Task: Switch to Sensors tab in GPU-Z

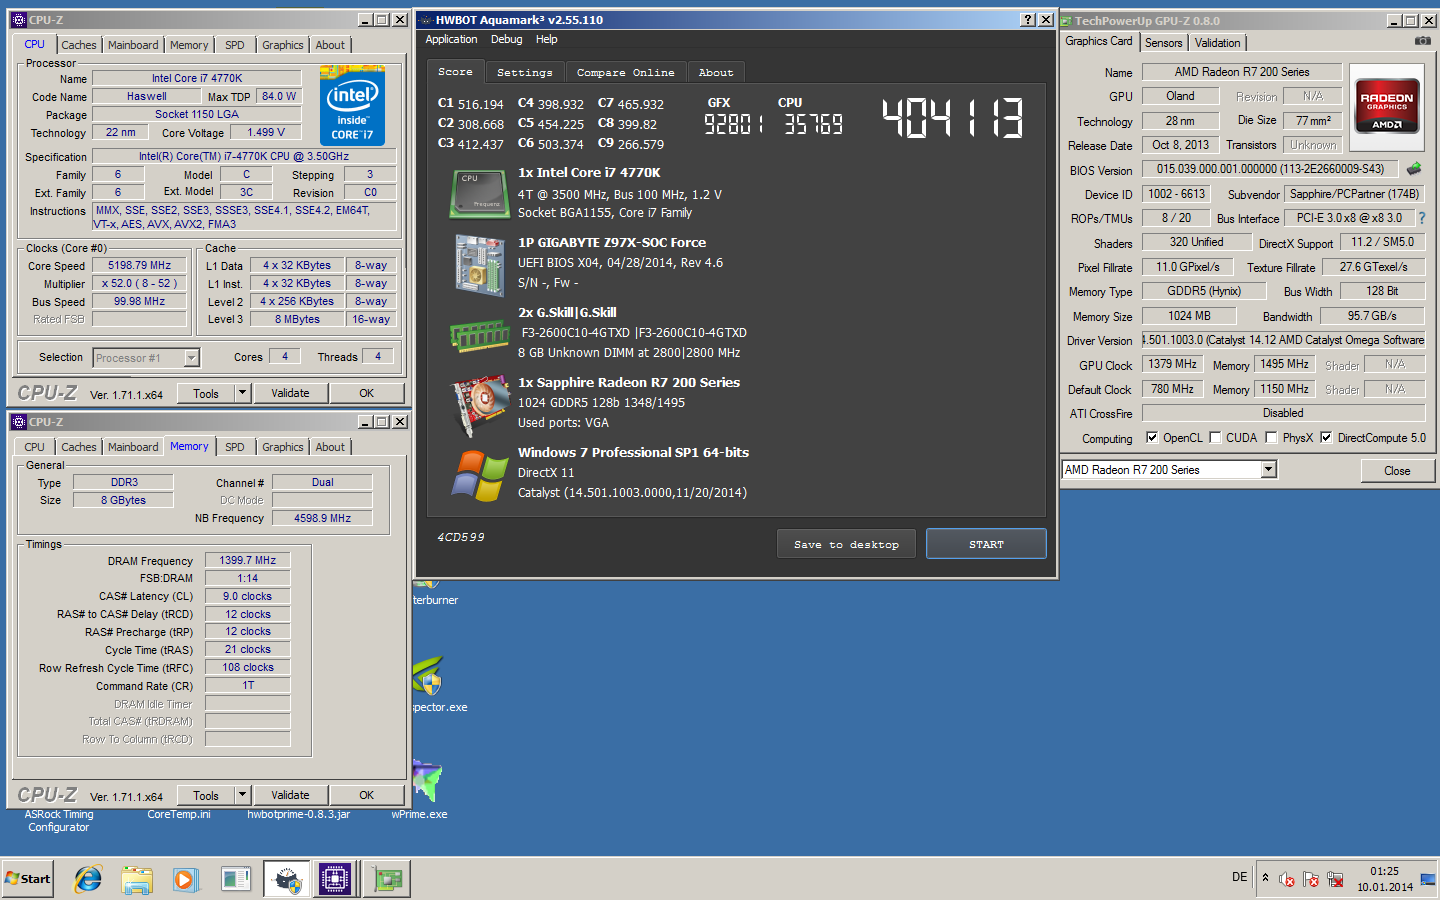Action: pyautogui.click(x=1163, y=43)
